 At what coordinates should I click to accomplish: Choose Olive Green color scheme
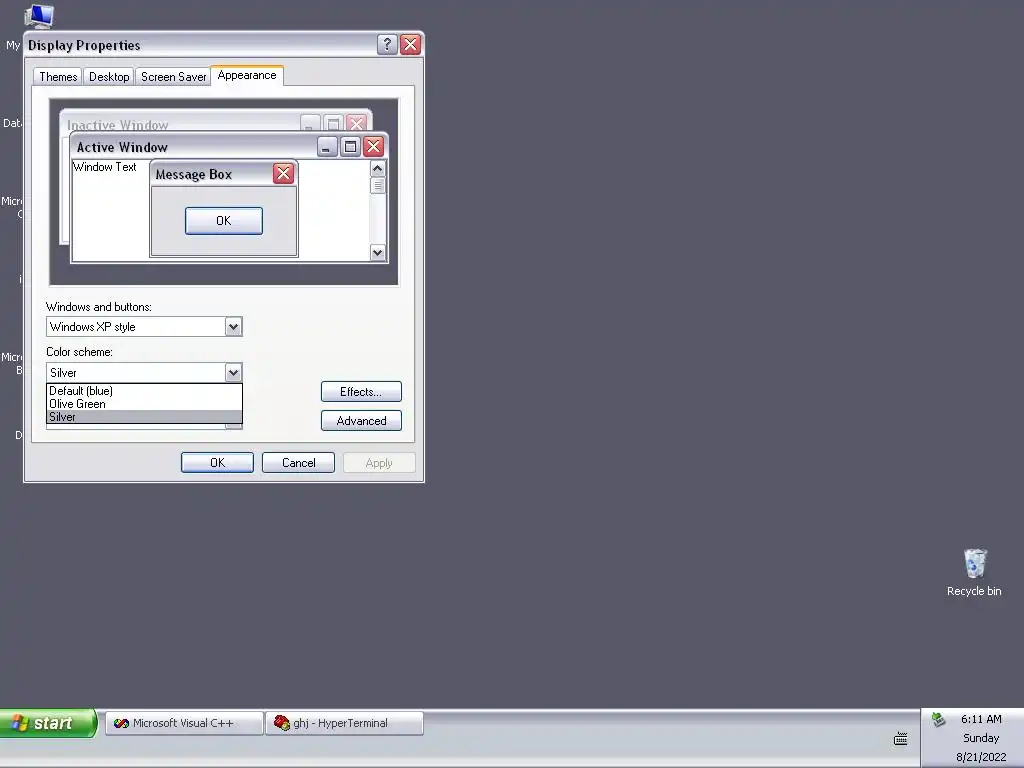pos(144,404)
